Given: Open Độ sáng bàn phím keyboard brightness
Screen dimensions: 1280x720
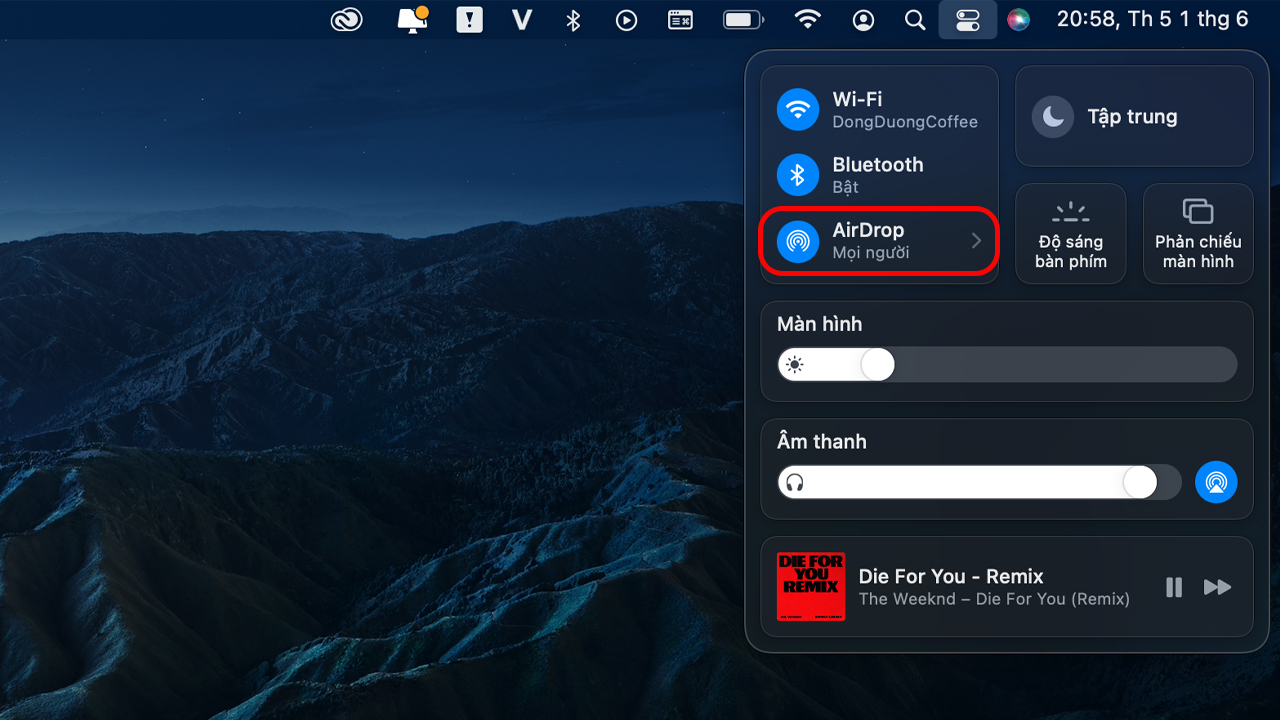Looking at the screenshot, I should (x=1071, y=234).
